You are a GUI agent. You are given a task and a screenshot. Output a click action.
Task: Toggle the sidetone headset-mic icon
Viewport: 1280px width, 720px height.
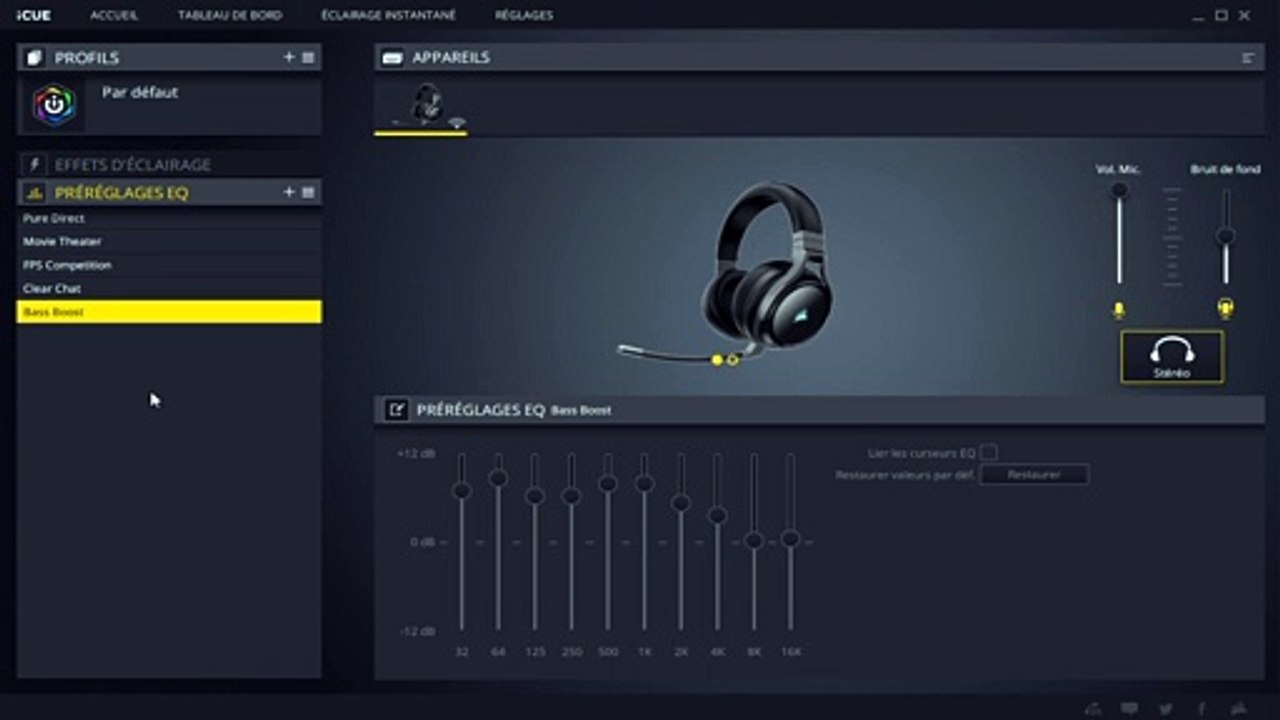pyautogui.click(x=1225, y=308)
